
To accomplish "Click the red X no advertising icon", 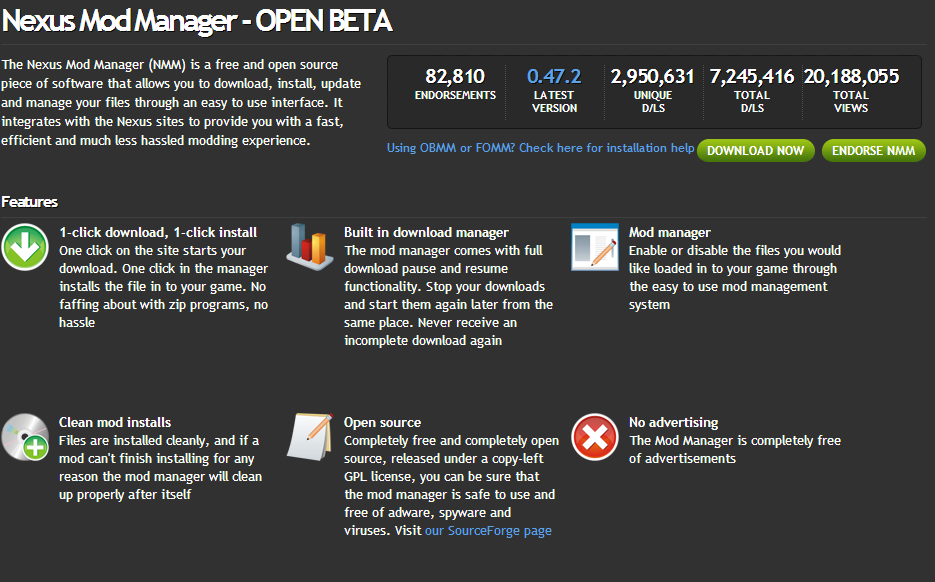I will [x=595, y=437].
